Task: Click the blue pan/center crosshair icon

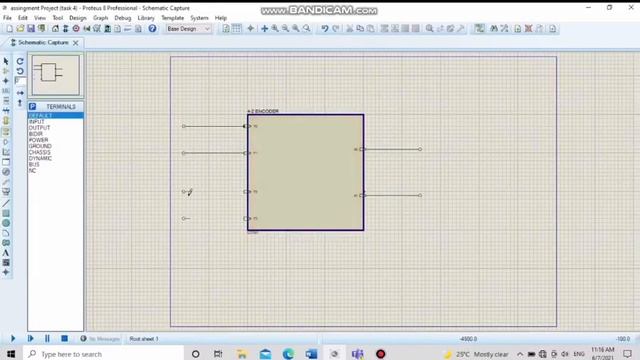Action: click(x=264, y=29)
